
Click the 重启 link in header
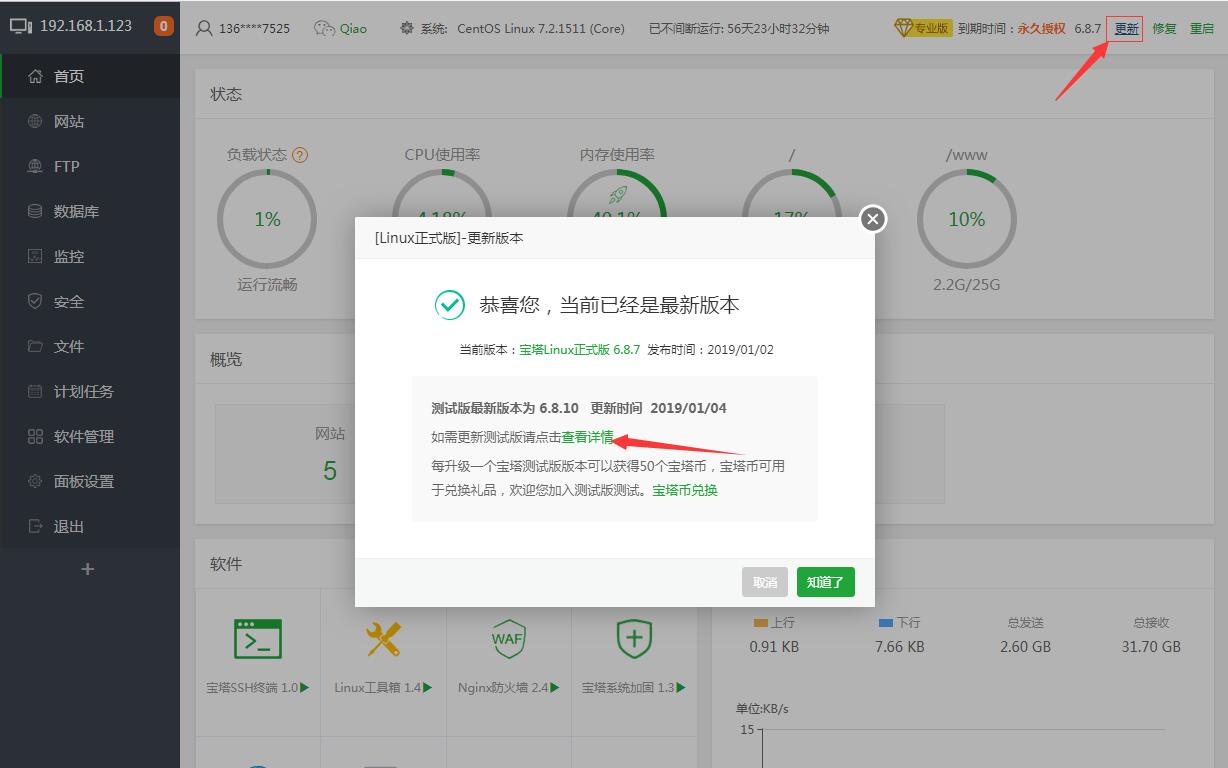[x=1202, y=28]
